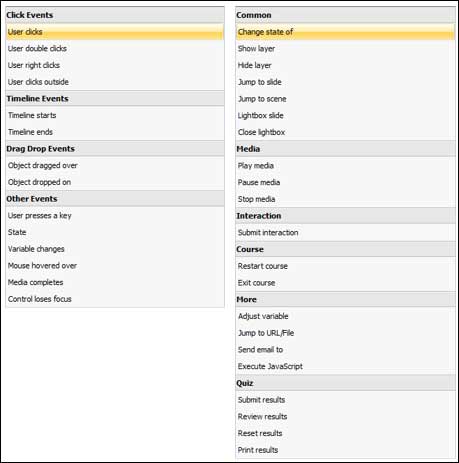This screenshot has height=463, width=459.
Task: Choose "User double clicks" event
Action: [x=115, y=48]
